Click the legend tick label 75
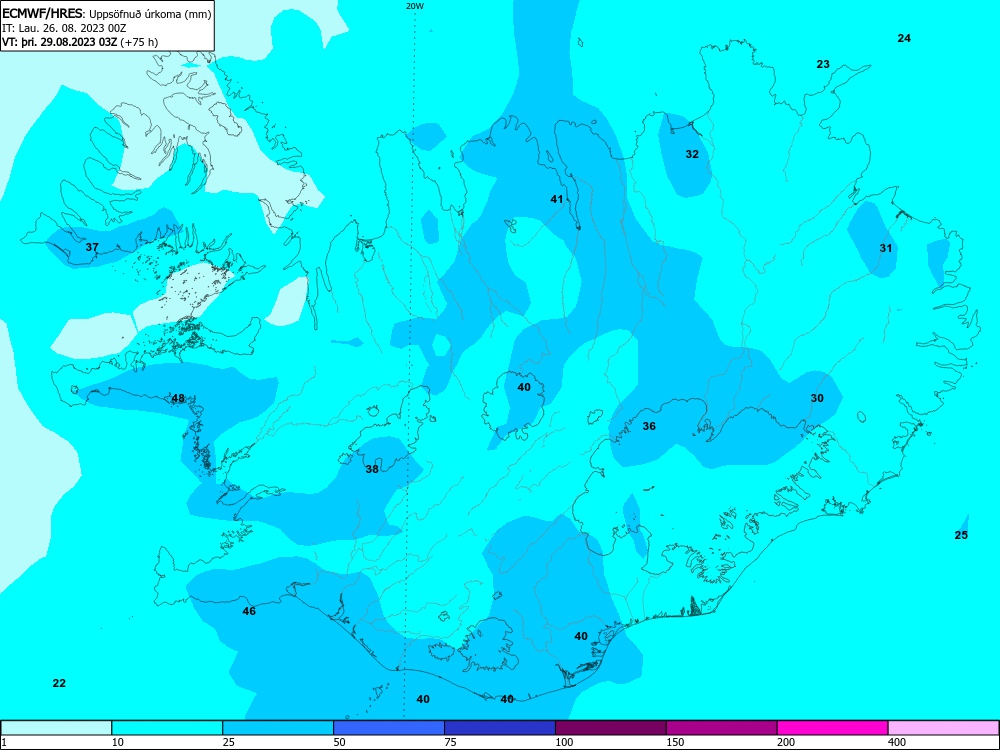The image size is (1000, 750). point(451,742)
